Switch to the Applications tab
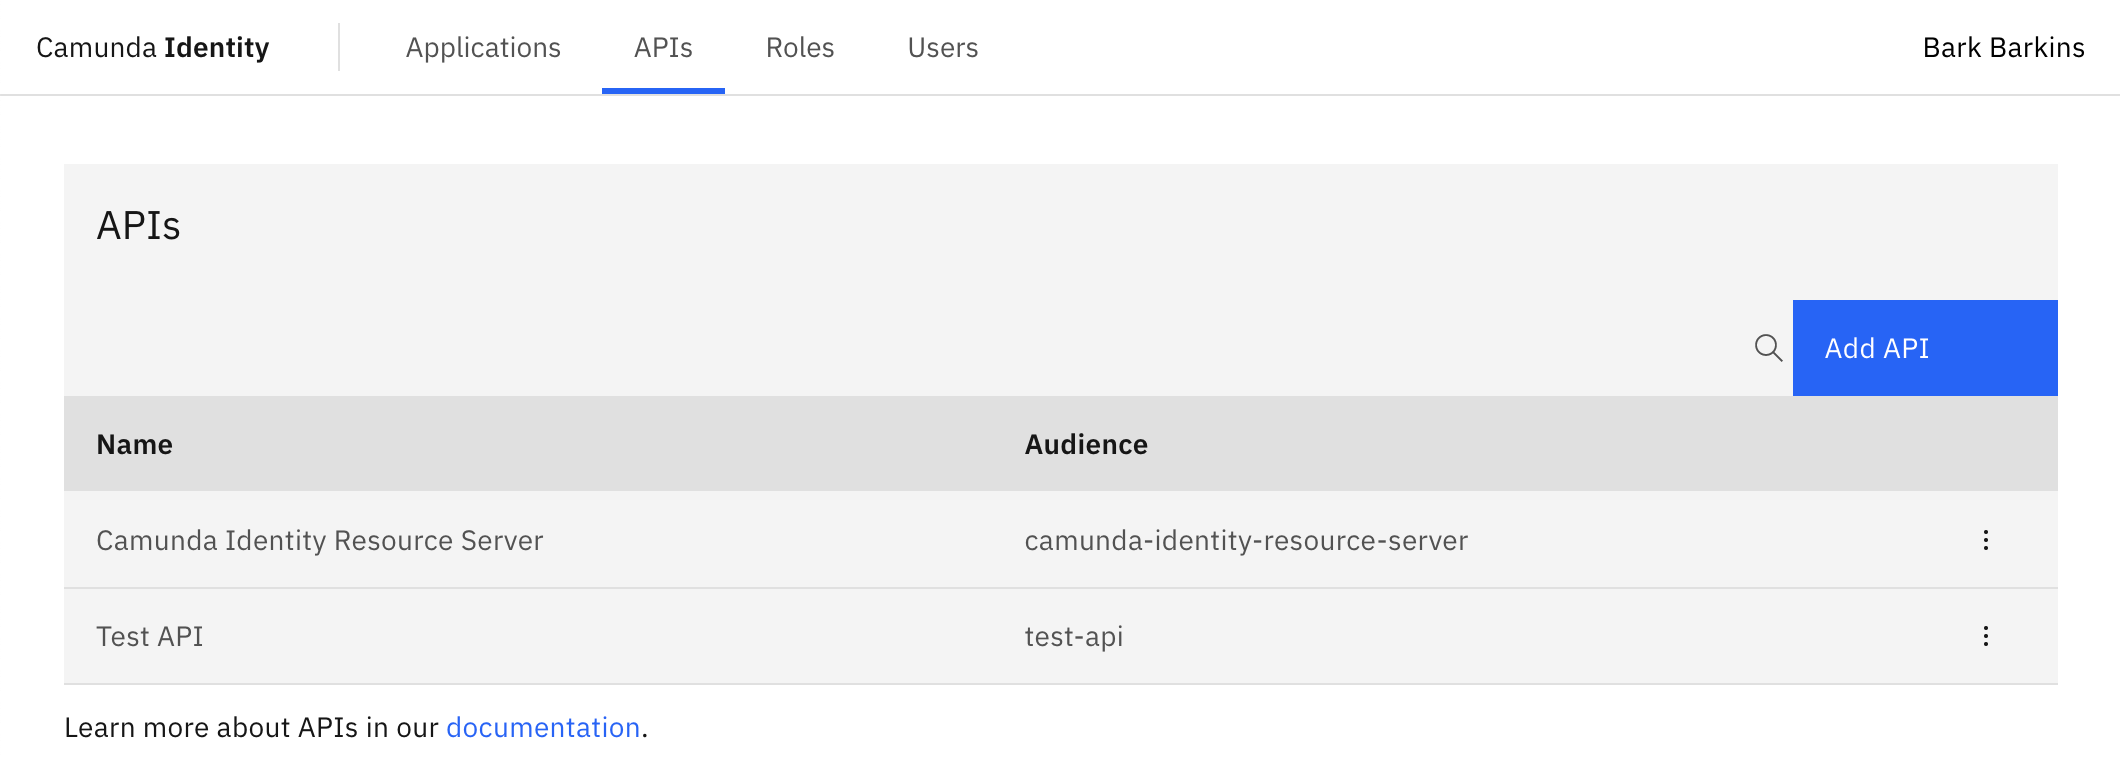Image resolution: width=2120 pixels, height=760 pixels. [x=483, y=48]
